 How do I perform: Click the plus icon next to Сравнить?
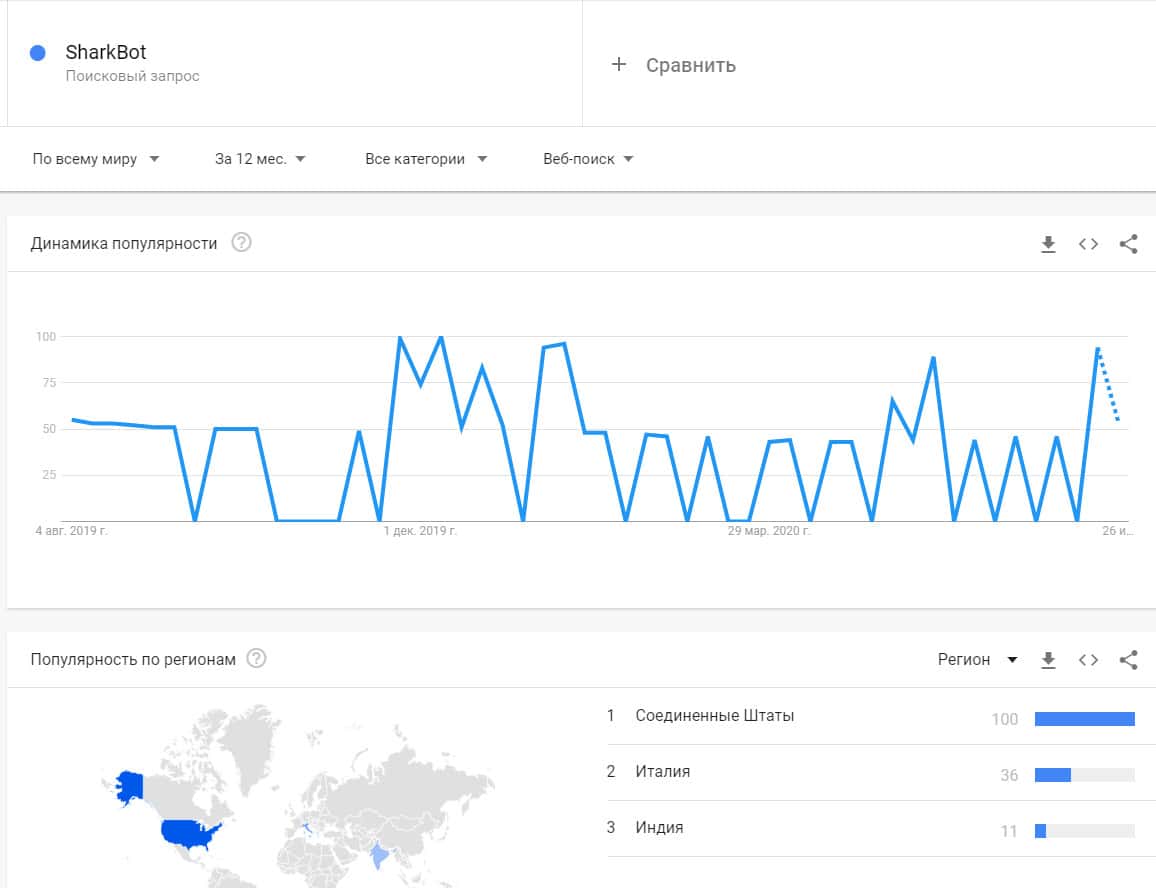pyautogui.click(x=619, y=65)
